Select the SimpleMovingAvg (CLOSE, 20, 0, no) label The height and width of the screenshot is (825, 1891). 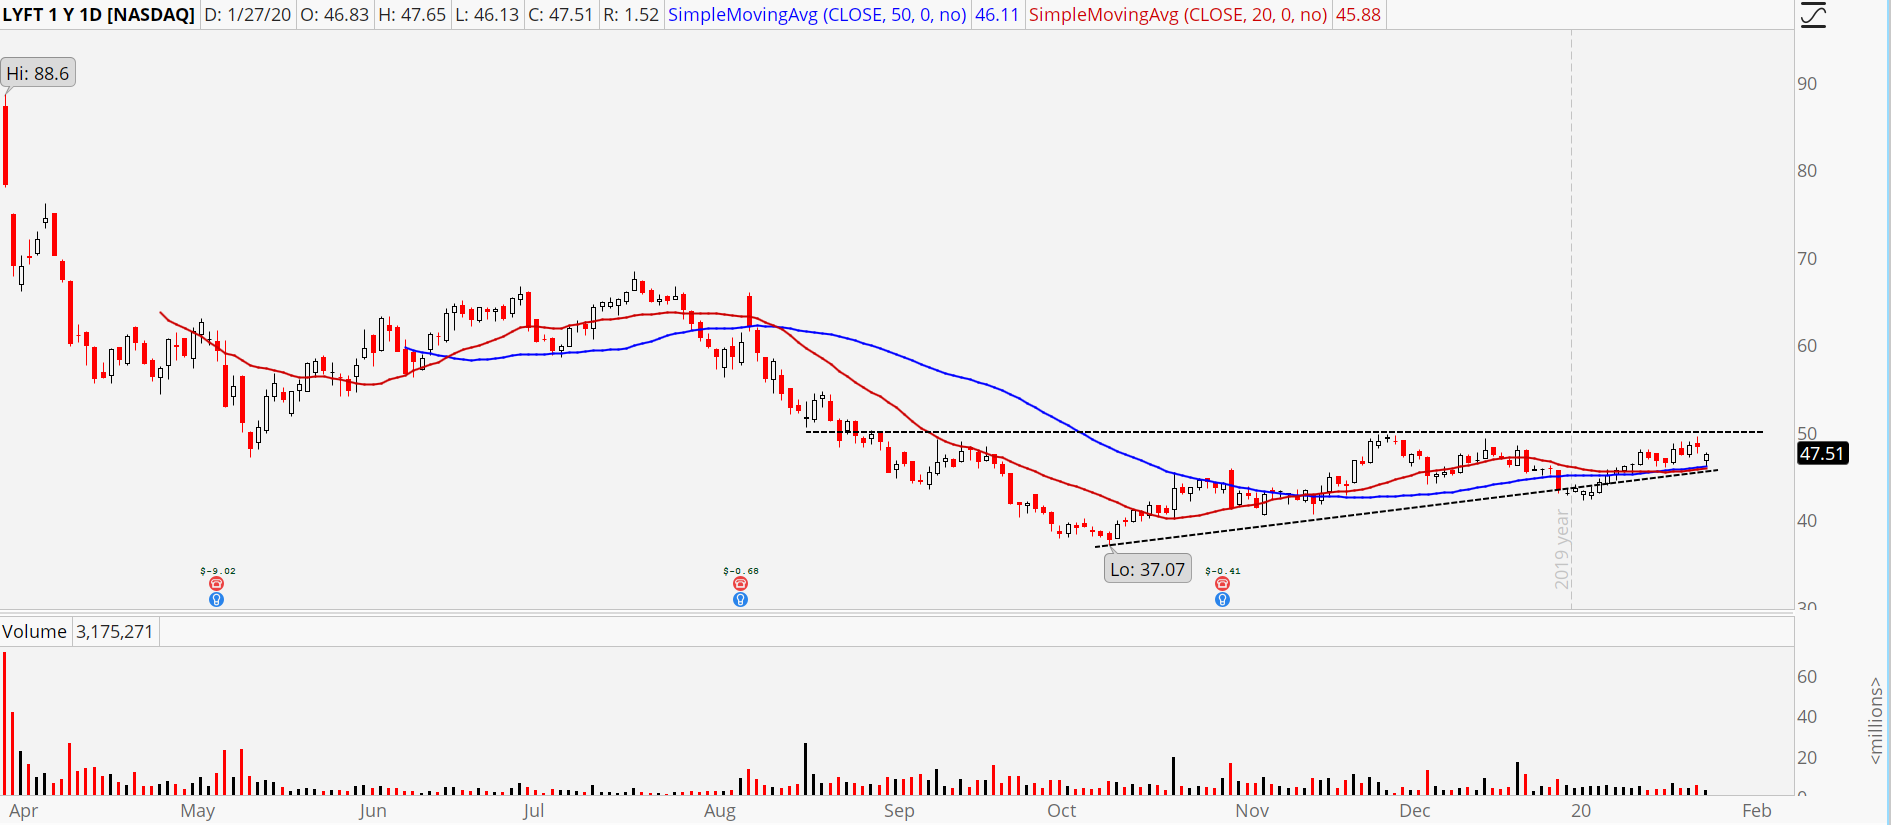(x=1178, y=15)
